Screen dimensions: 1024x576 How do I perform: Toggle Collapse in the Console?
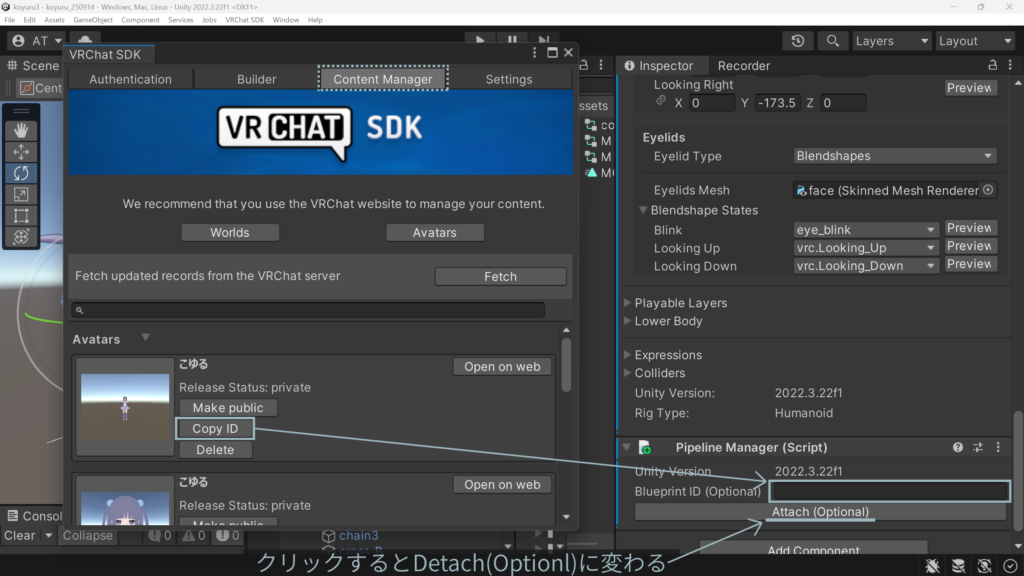click(x=88, y=536)
